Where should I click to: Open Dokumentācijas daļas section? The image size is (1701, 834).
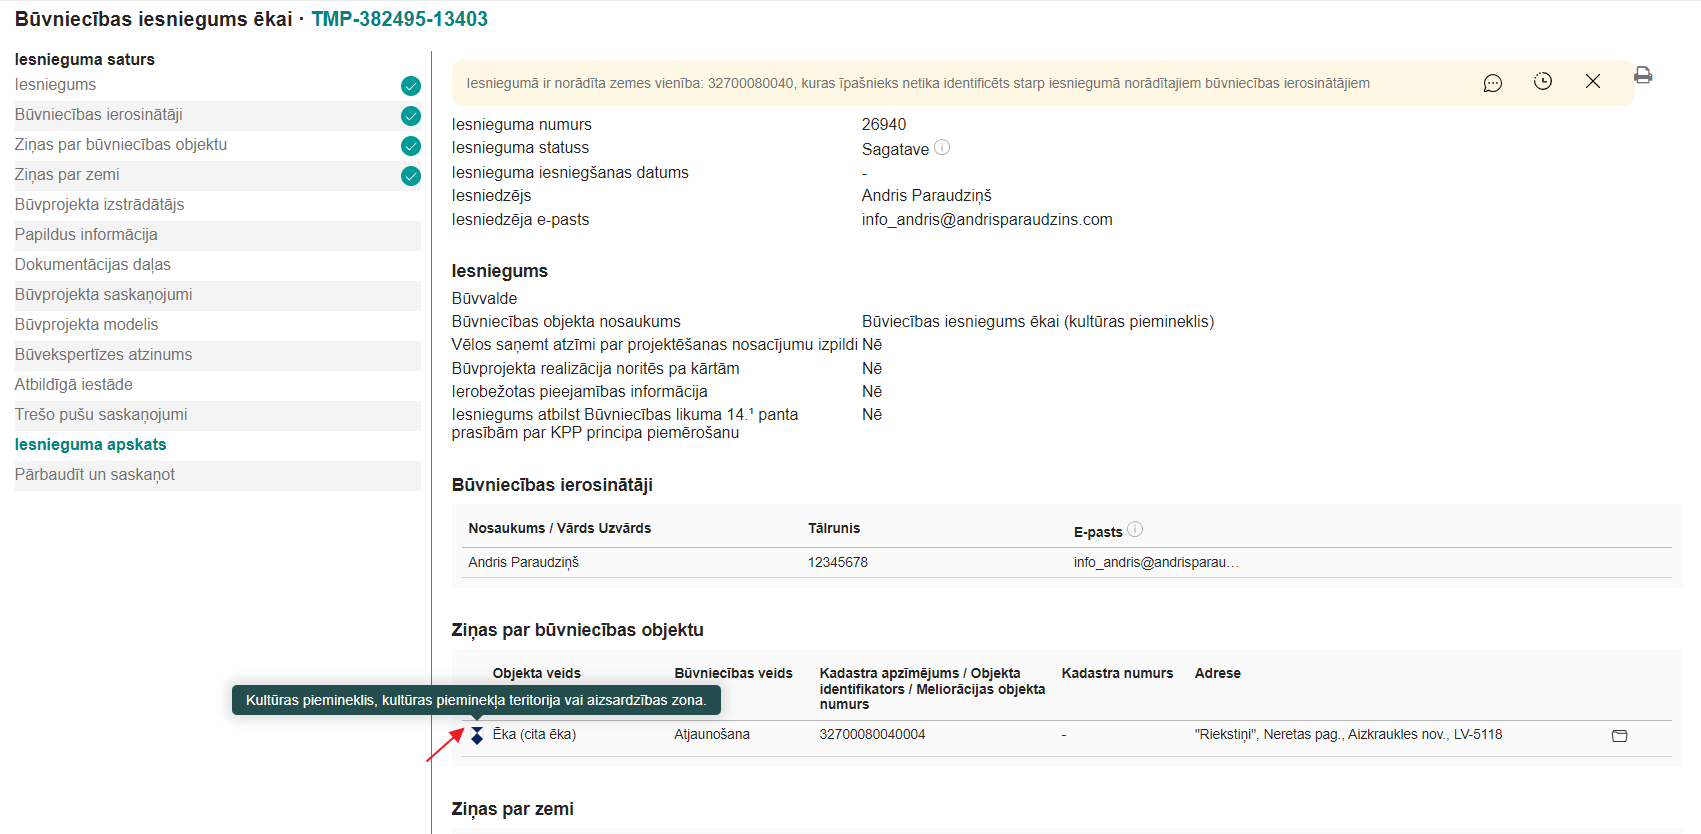(x=93, y=265)
